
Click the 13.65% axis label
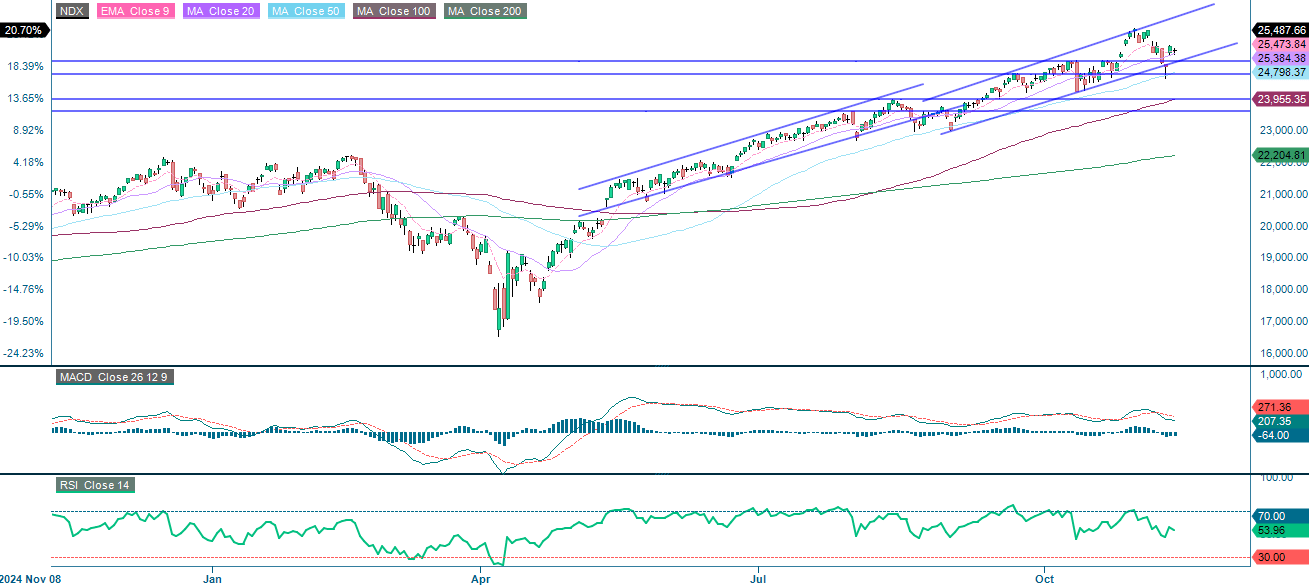coord(23,98)
